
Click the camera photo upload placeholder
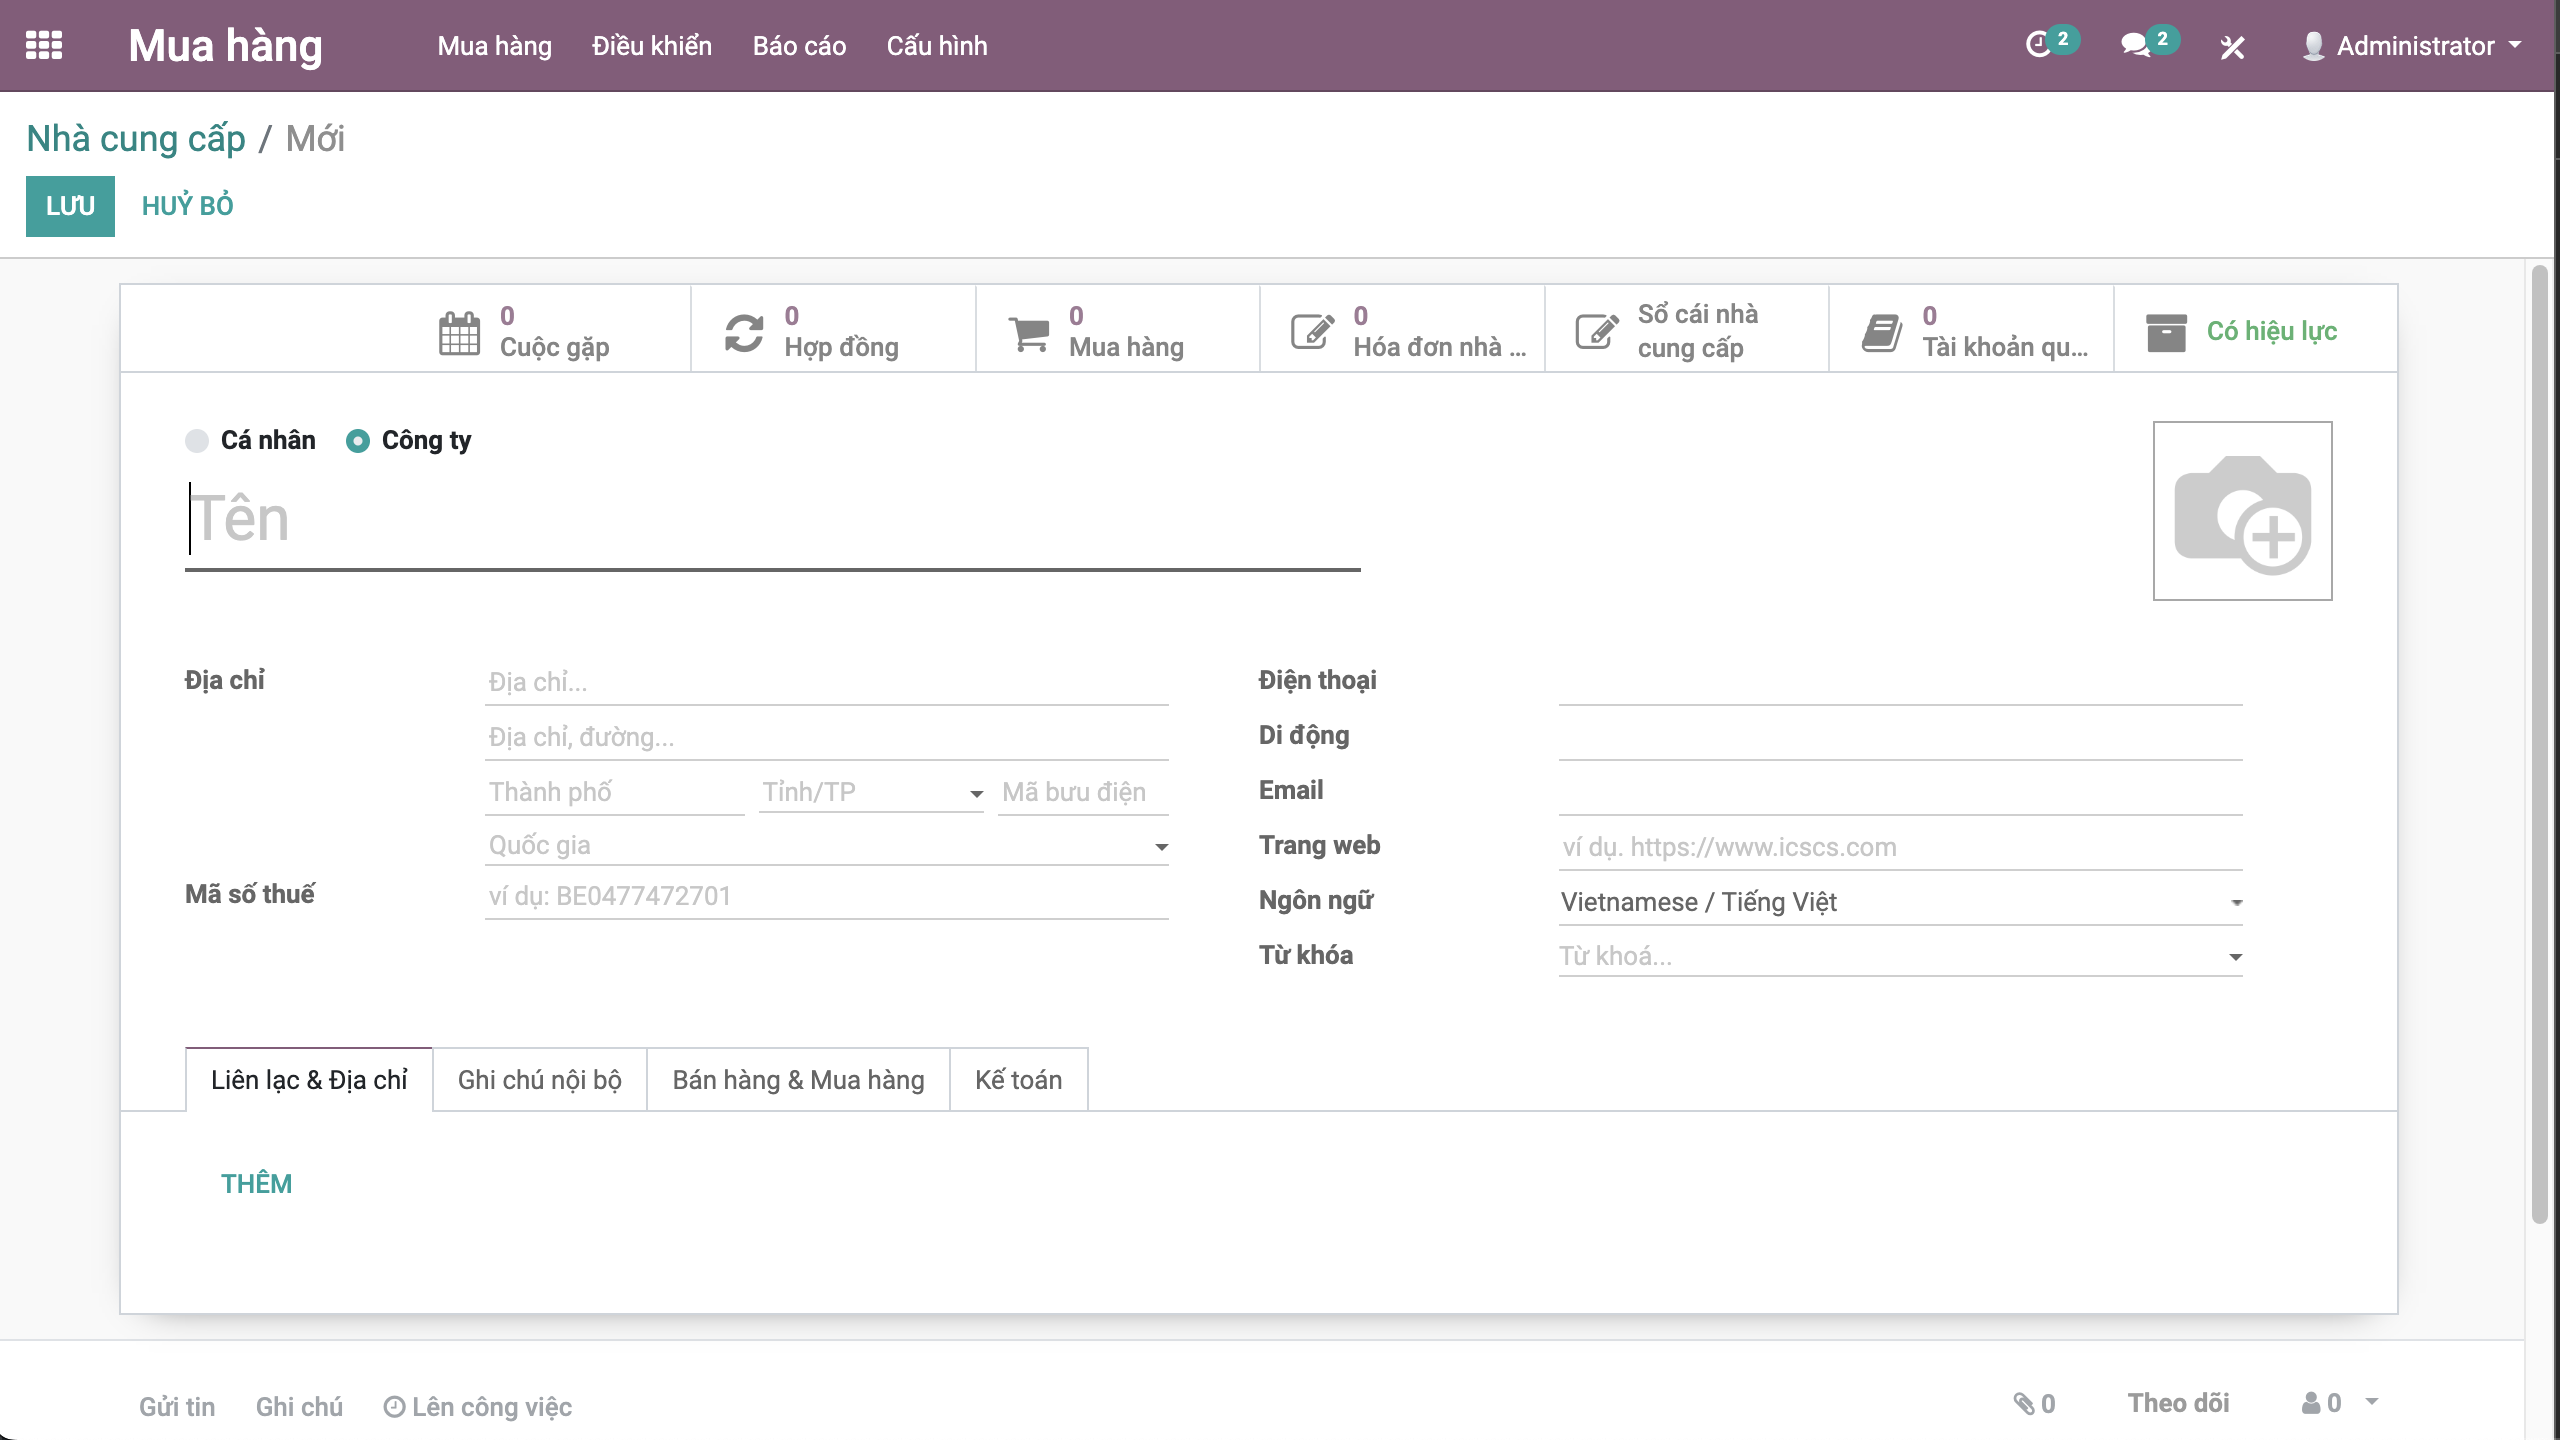click(x=2242, y=511)
